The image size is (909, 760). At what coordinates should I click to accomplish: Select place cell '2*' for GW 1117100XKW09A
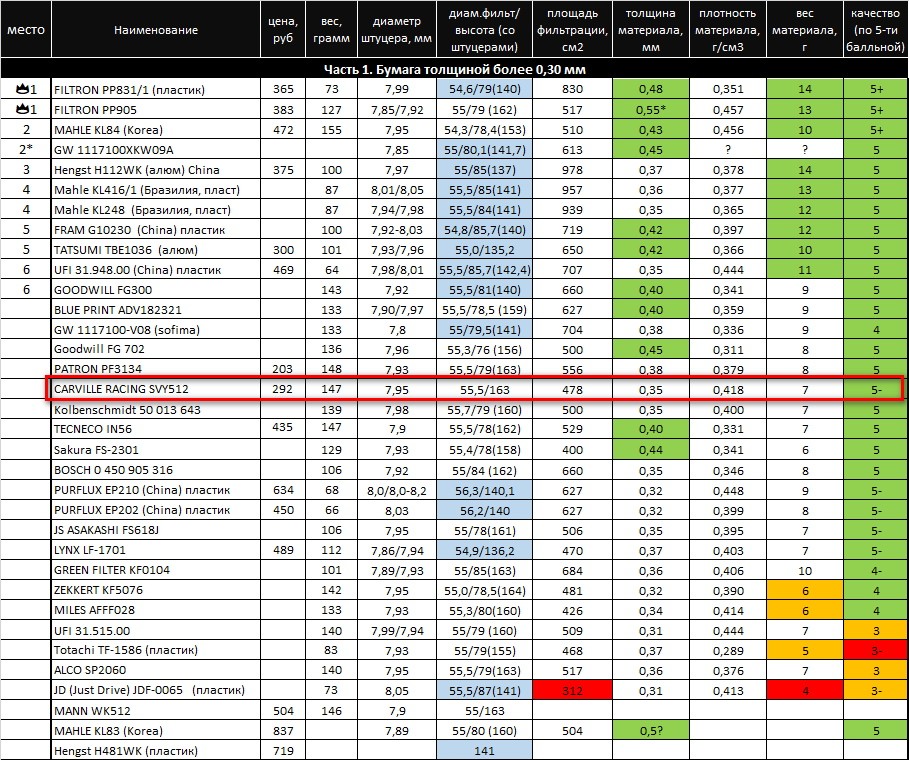click(26, 150)
